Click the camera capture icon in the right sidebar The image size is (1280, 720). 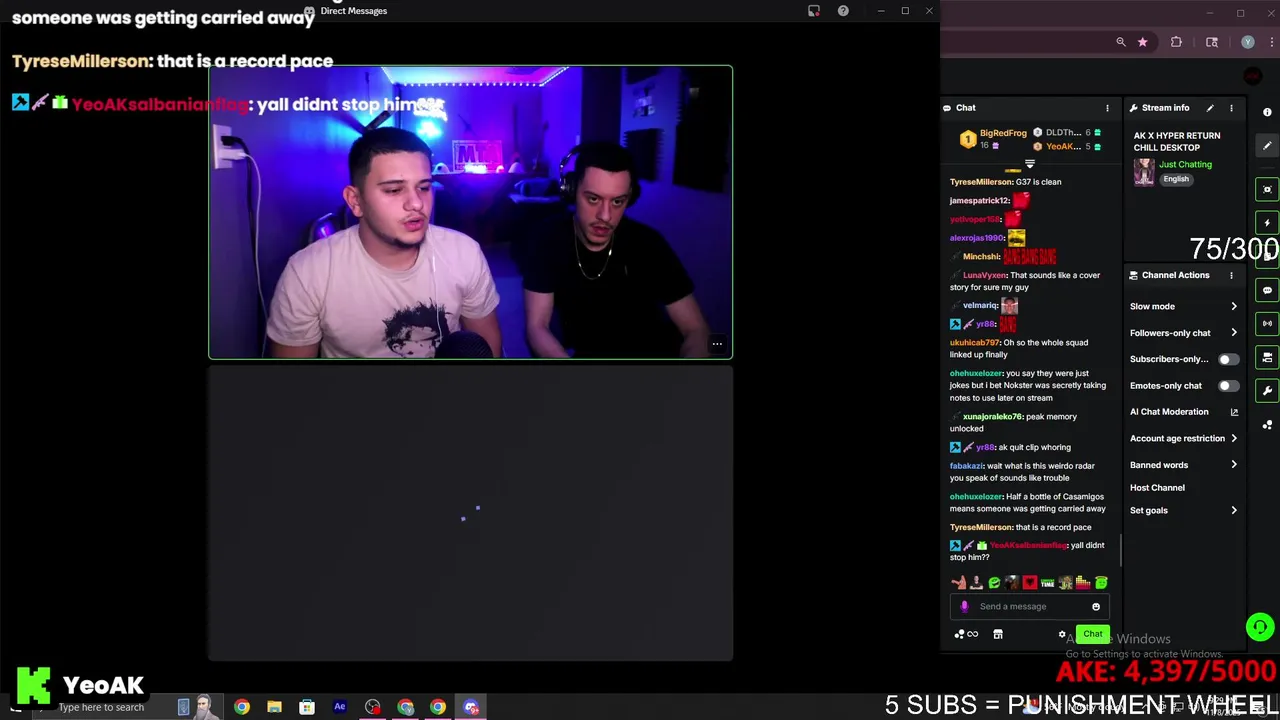coord(1267,189)
